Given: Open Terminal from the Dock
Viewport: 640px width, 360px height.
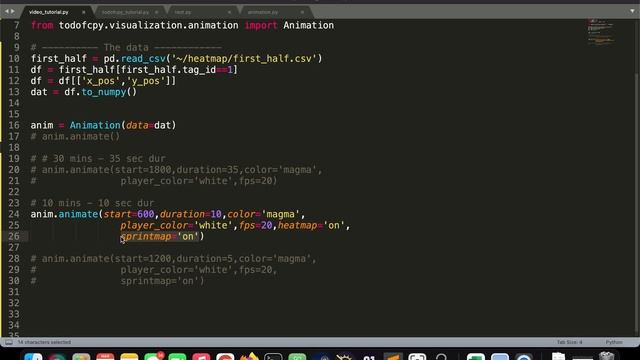Looking at the screenshot, I should 273,356.
